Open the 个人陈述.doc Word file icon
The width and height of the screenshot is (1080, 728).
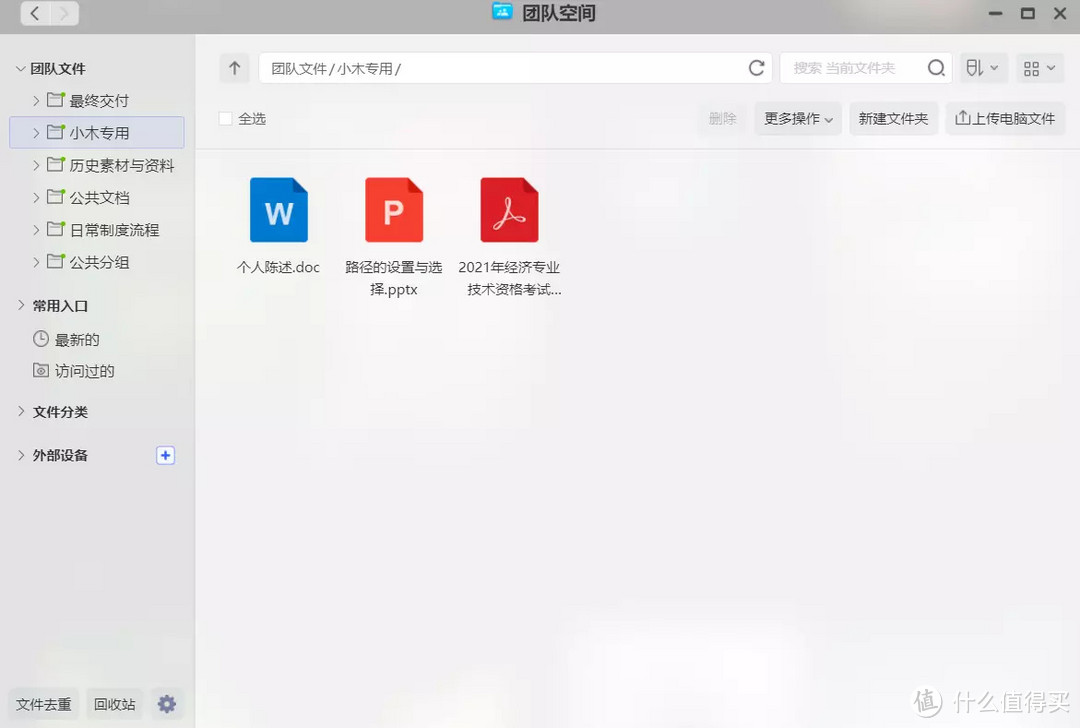pos(279,210)
